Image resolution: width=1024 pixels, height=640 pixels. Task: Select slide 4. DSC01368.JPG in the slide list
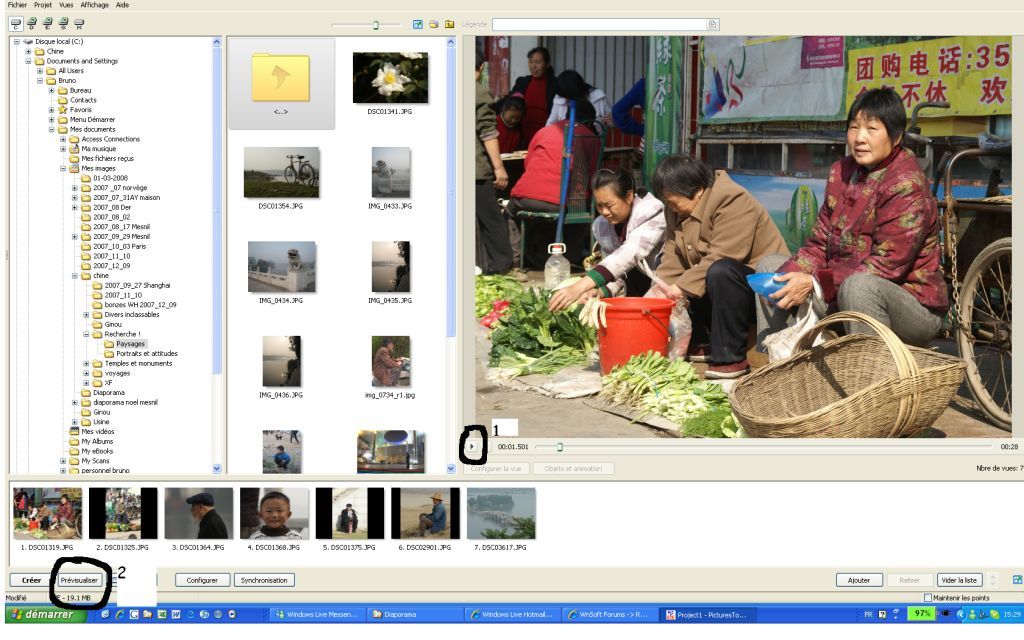(x=274, y=519)
